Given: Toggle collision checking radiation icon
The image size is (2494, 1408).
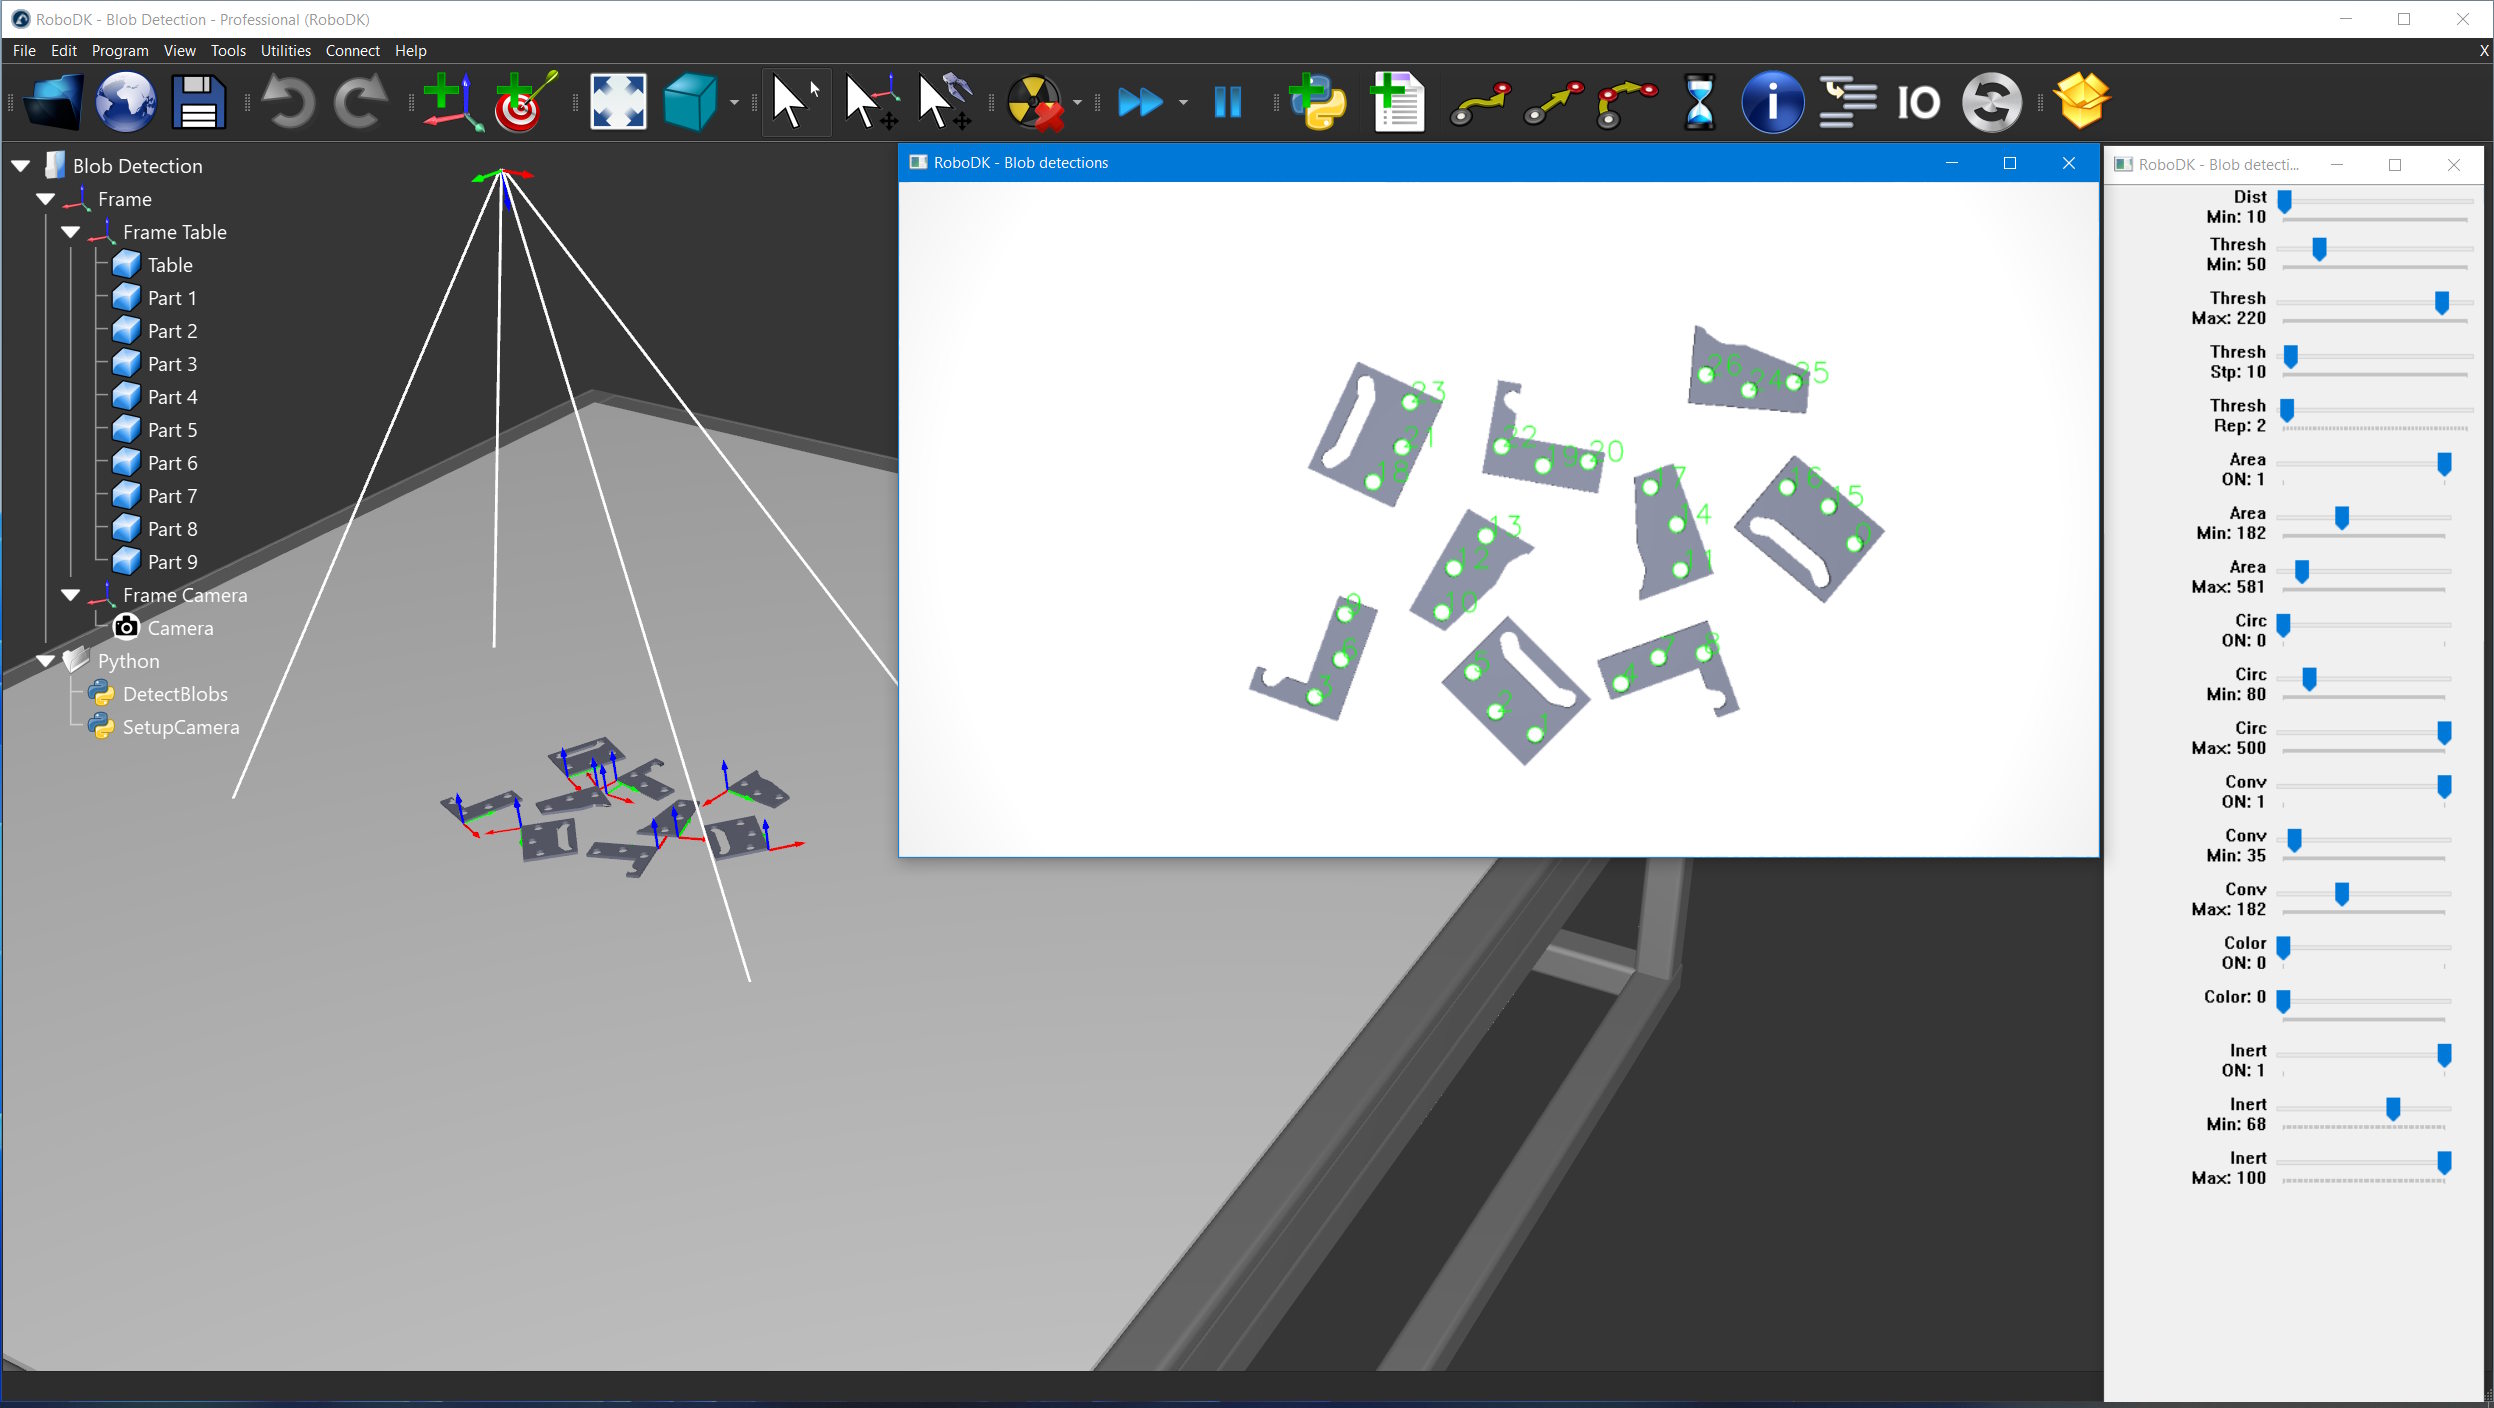Looking at the screenshot, I should pos(1034,102).
